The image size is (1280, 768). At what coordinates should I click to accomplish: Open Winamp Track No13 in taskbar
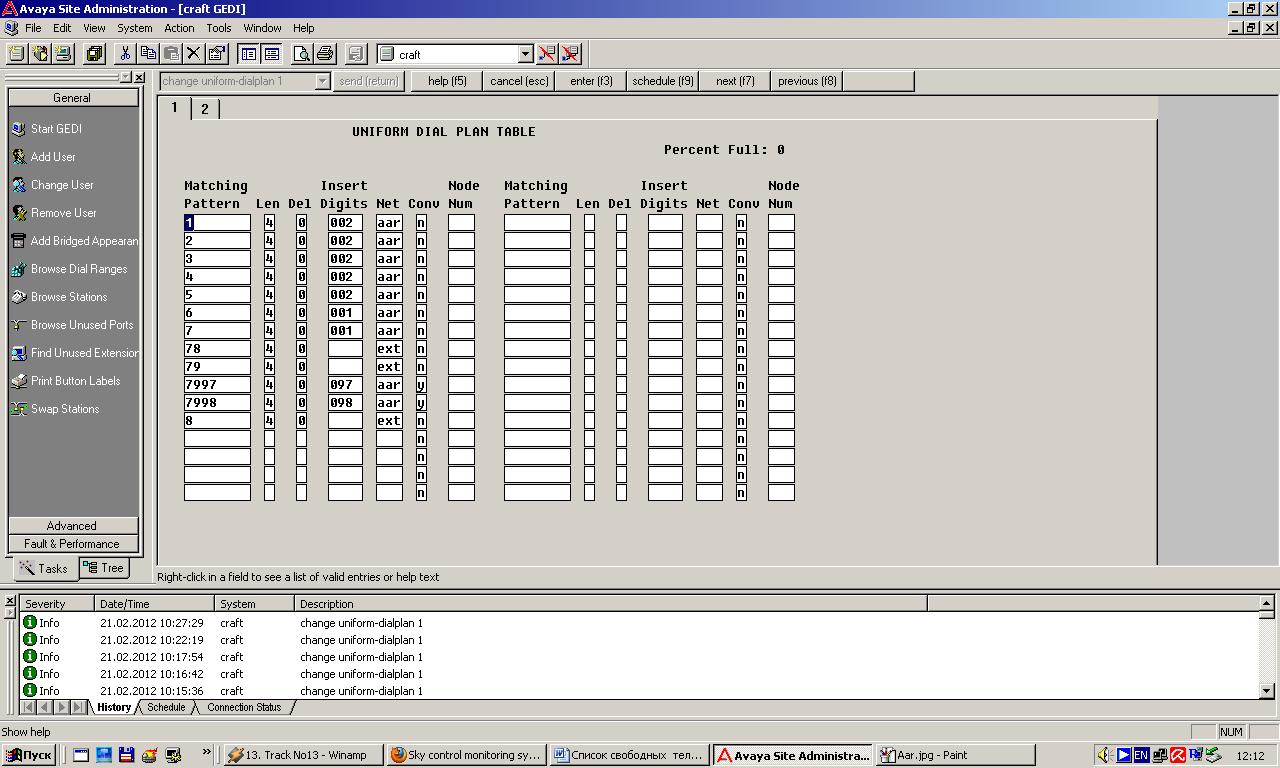point(304,755)
